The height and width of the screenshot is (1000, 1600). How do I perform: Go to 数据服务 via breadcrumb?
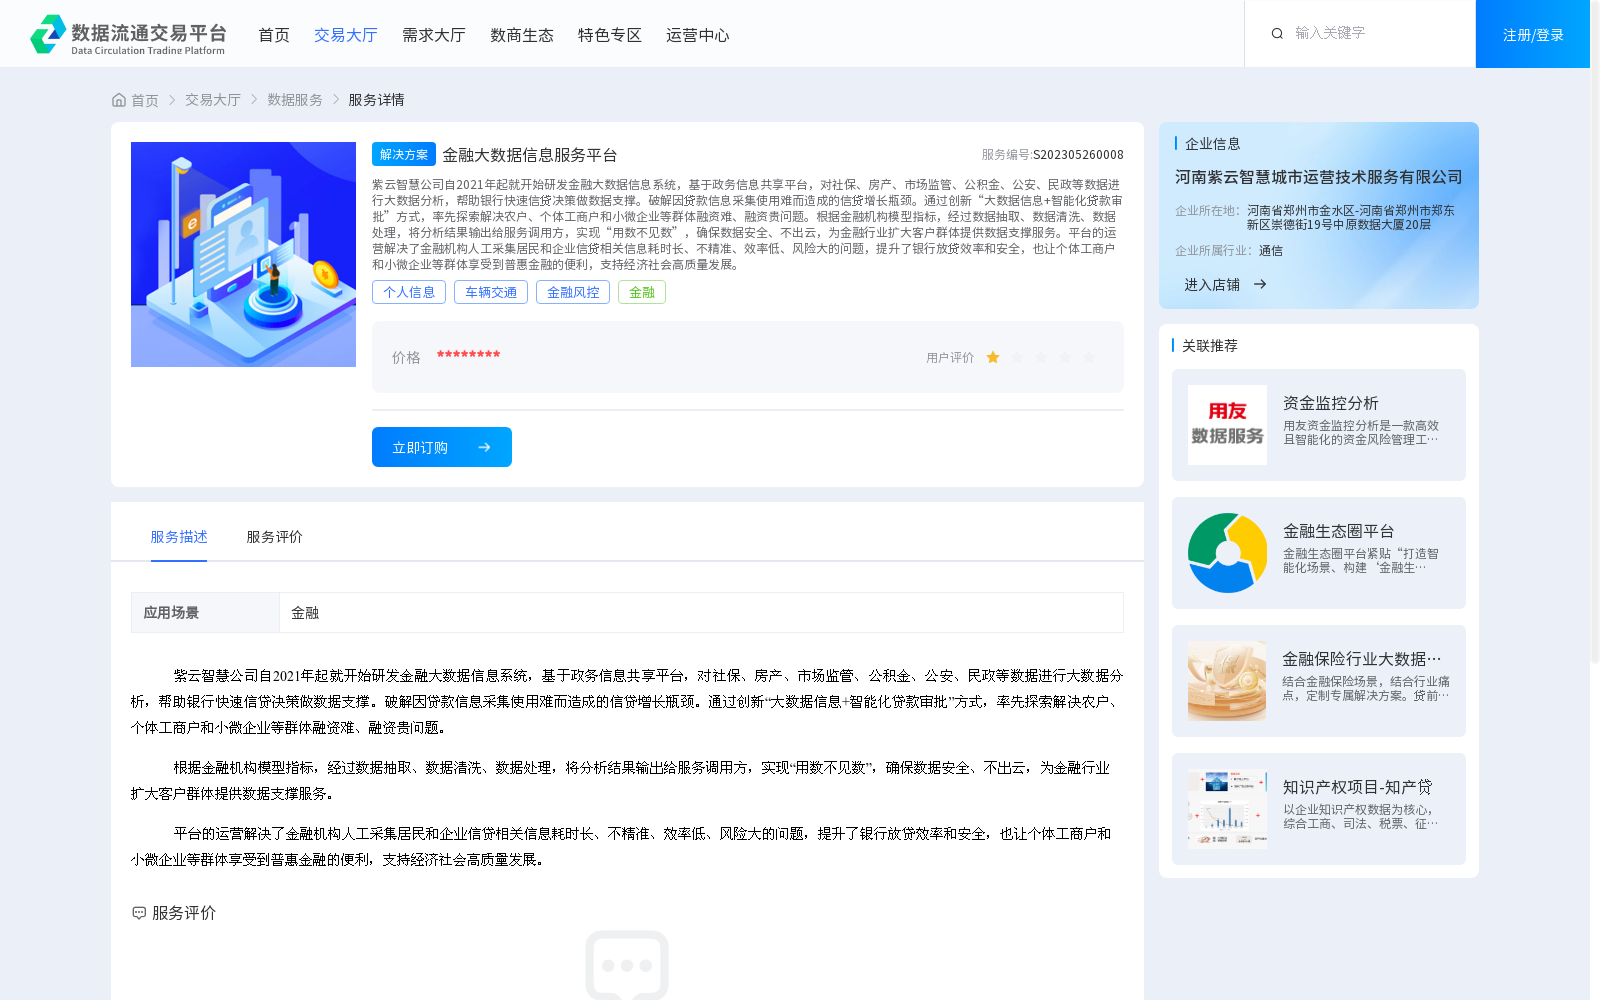(295, 100)
